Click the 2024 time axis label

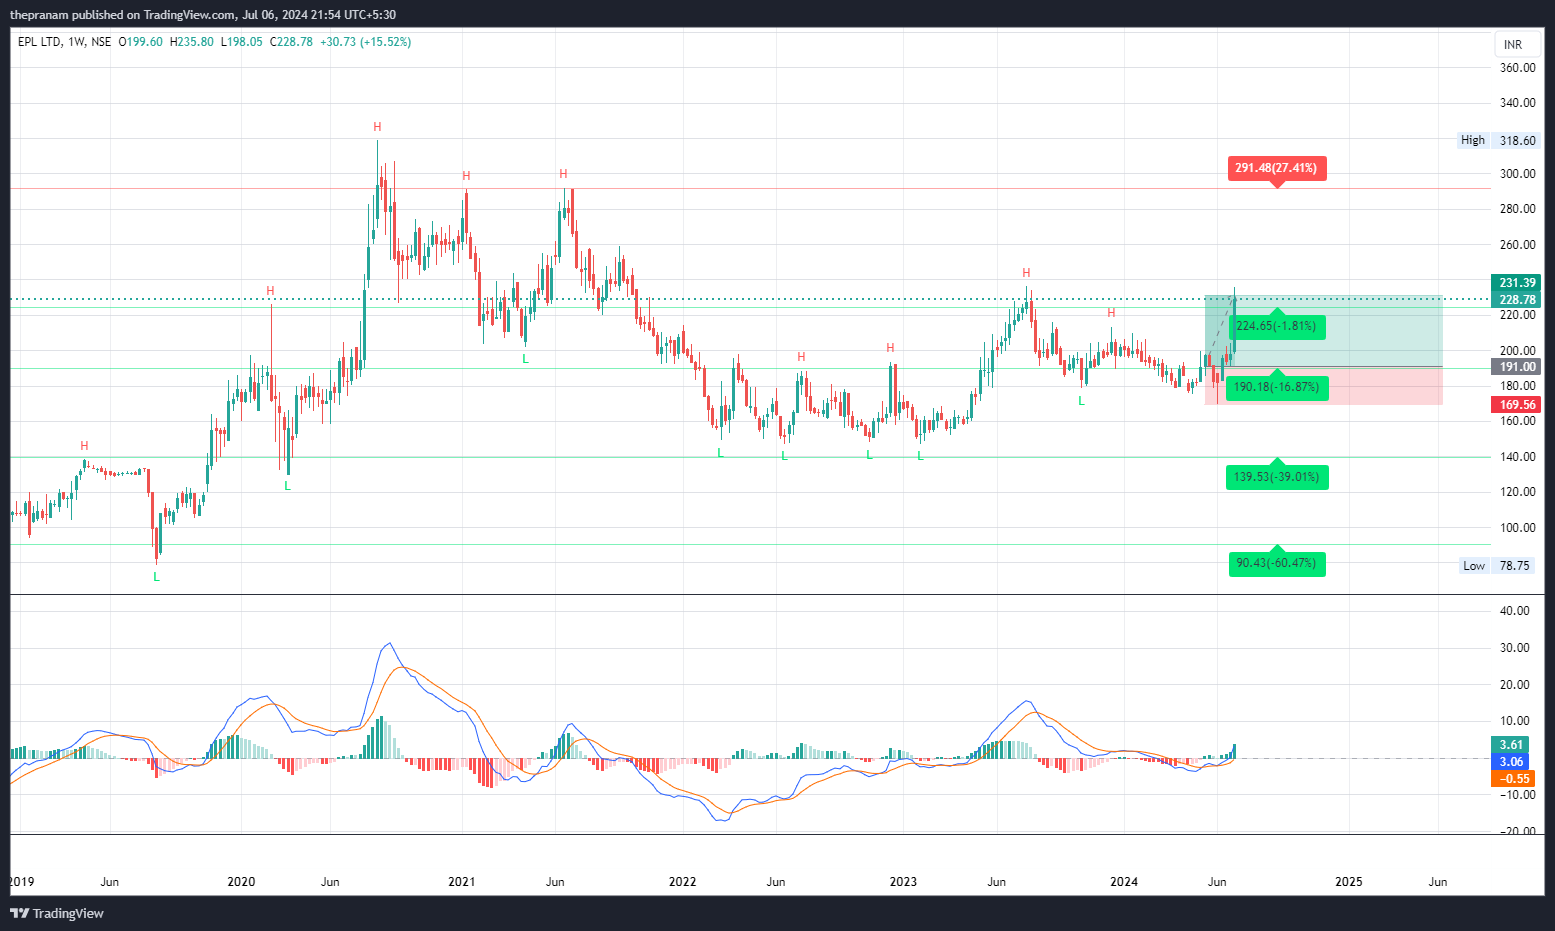(x=1124, y=882)
